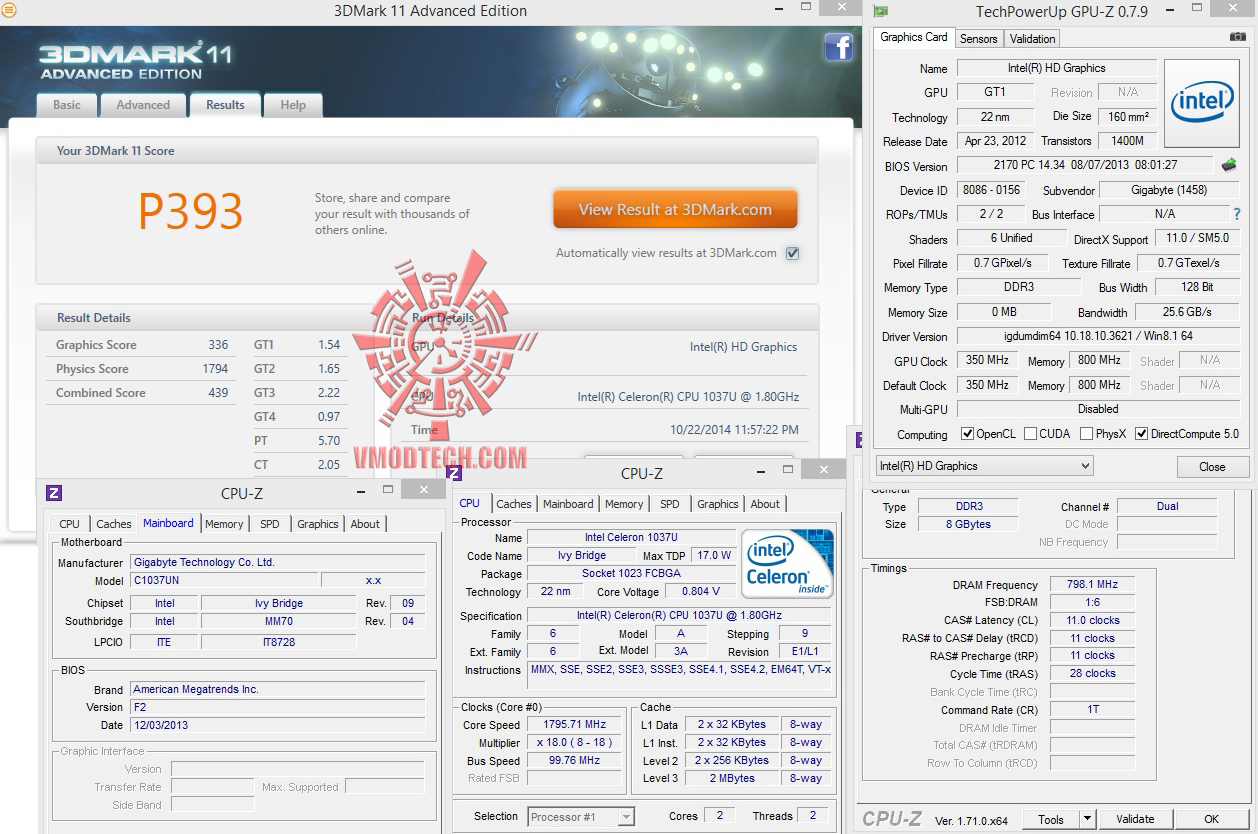Click the Graphics Score value 336
1258x834 pixels.
coord(218,345)
